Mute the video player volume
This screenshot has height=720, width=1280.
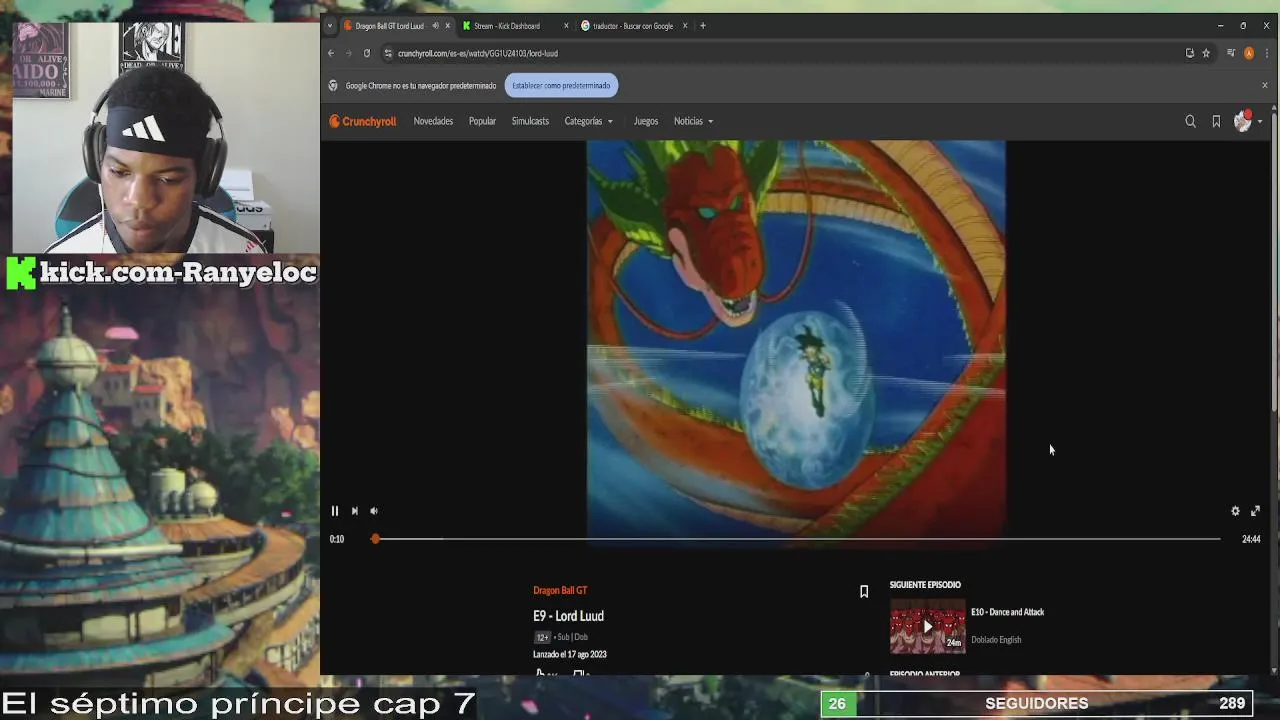click(x=374, y=511)
